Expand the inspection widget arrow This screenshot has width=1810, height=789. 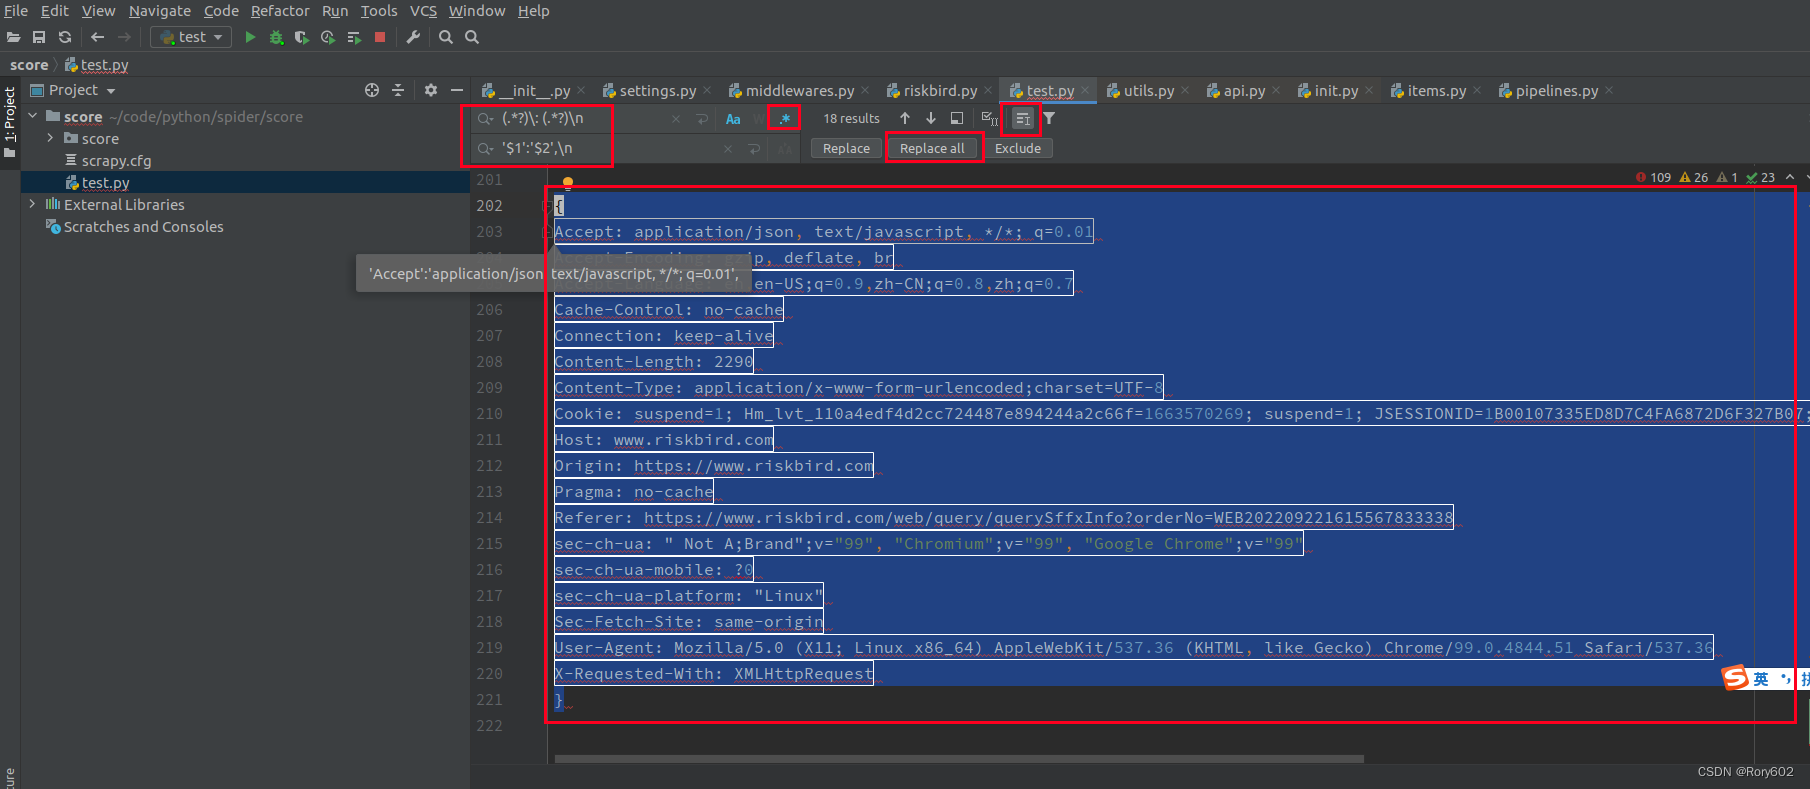point(1790,177)
